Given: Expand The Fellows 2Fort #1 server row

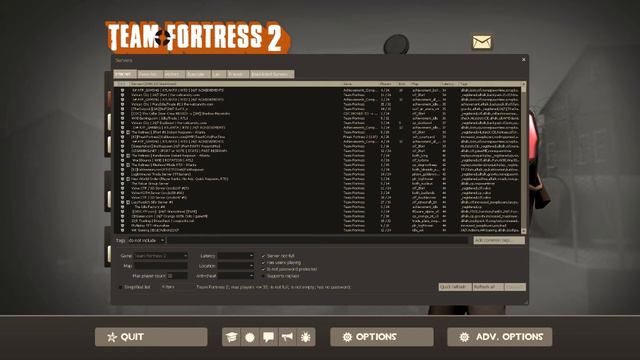Looking at the screenshot, I should [128, 132].
